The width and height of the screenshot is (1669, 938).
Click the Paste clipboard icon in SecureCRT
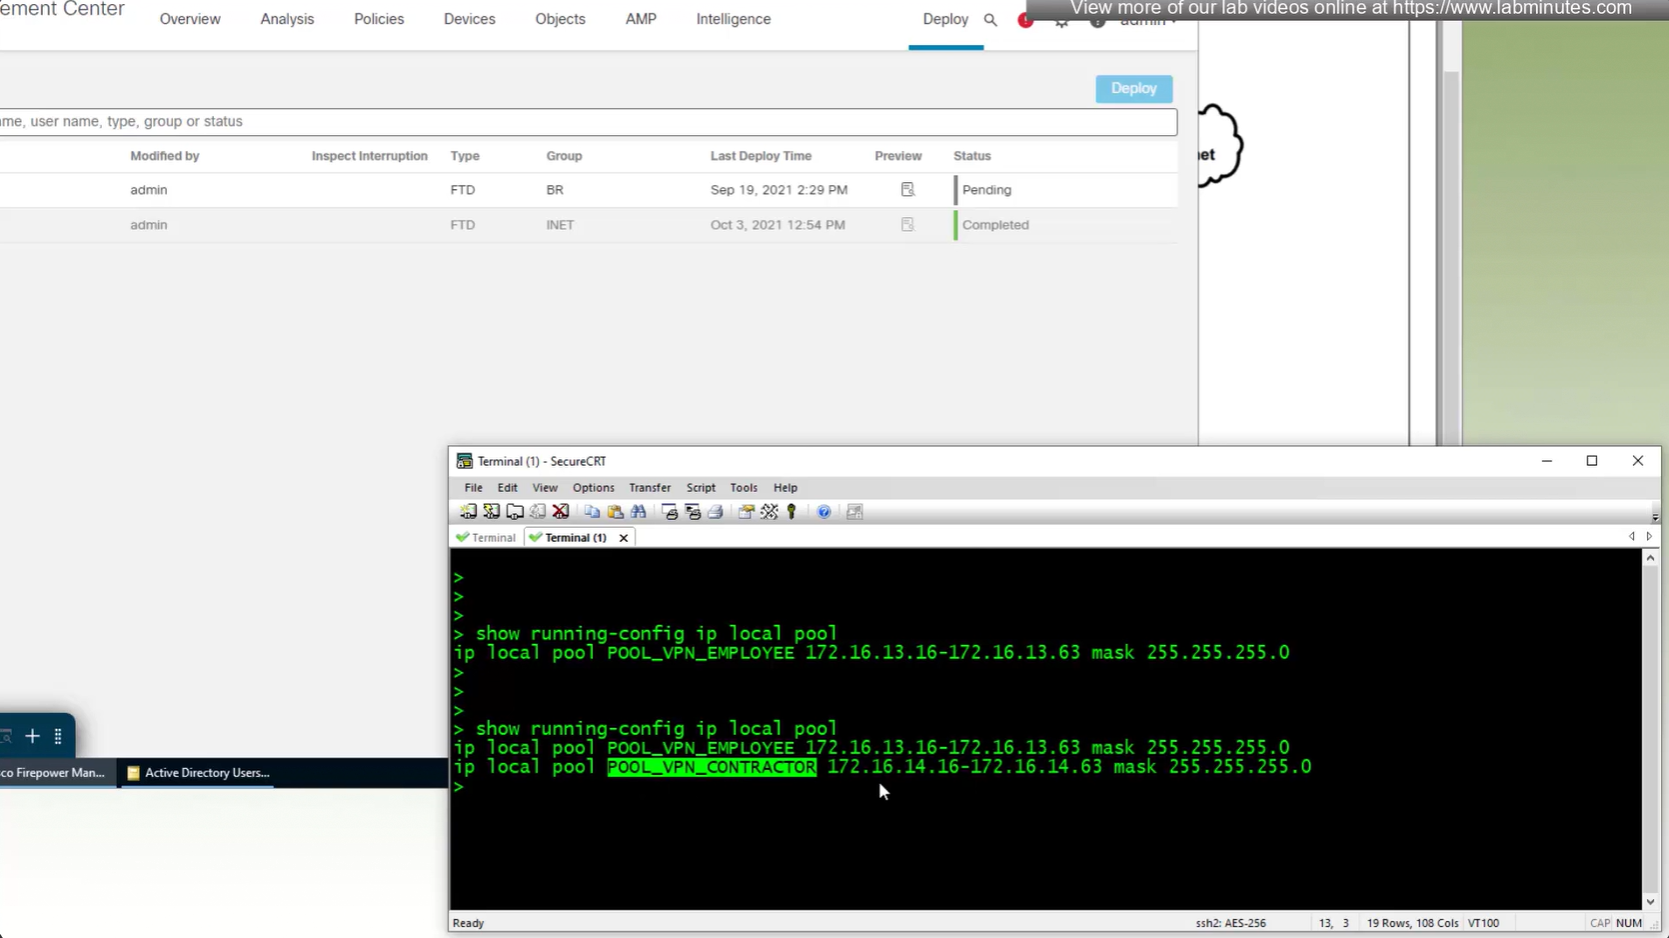pyautogui.click(x=615, y=512)
